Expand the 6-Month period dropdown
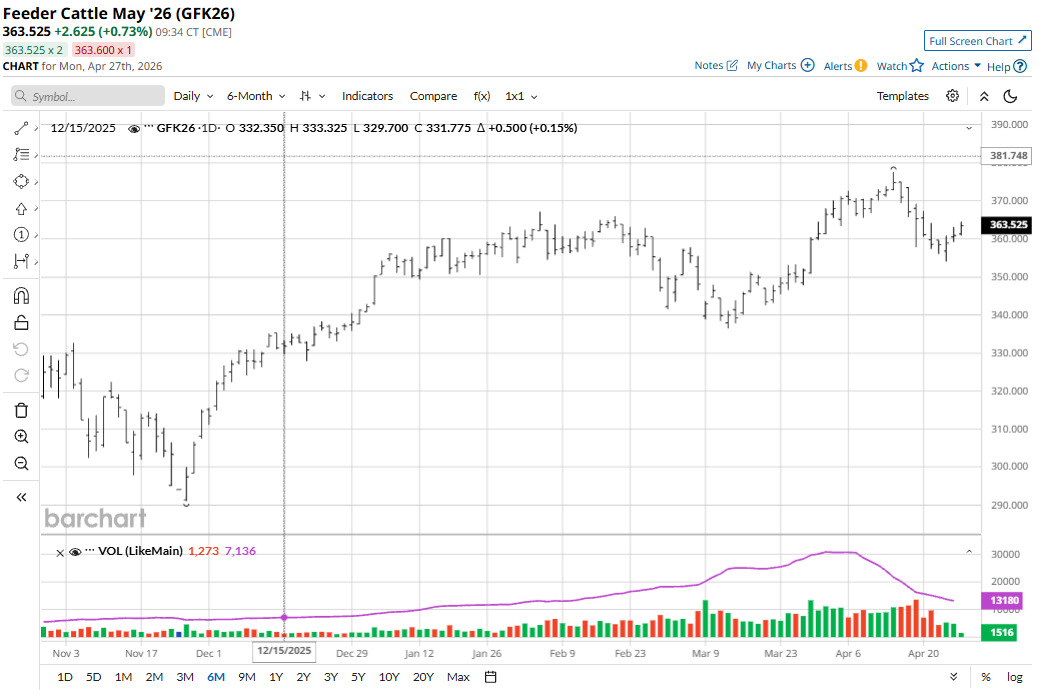Viewport: 1049px width, 697px height. [x=256, y=96]
